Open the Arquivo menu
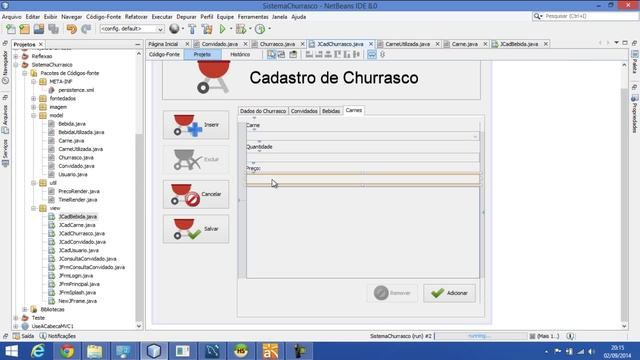The height and width of the screenshot is (360, 640). coord(11,17)
